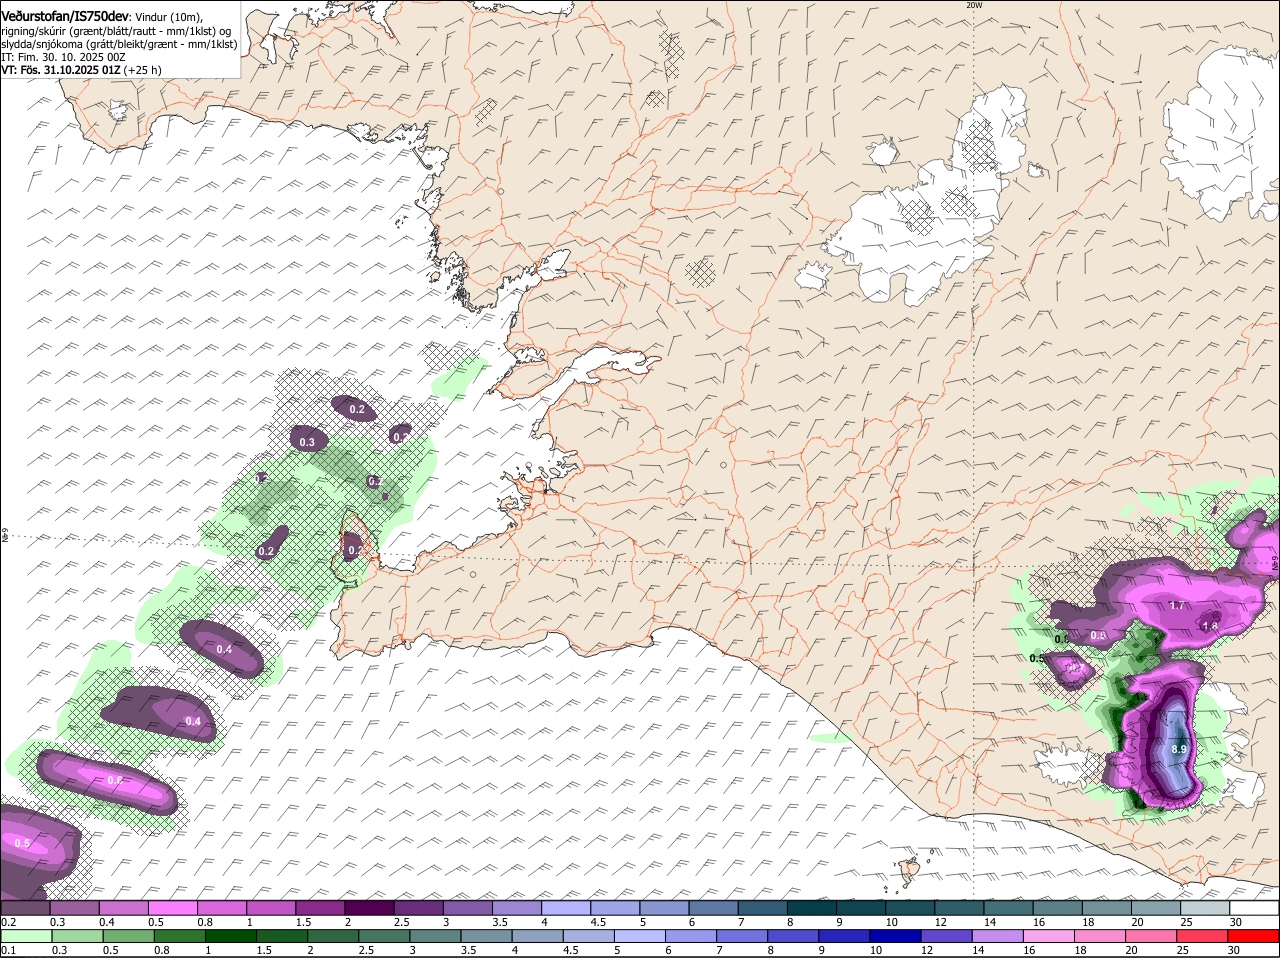Click light pink swatch between 16 and 18, lower legend
1280x958 pixels.
point(1048,936)
